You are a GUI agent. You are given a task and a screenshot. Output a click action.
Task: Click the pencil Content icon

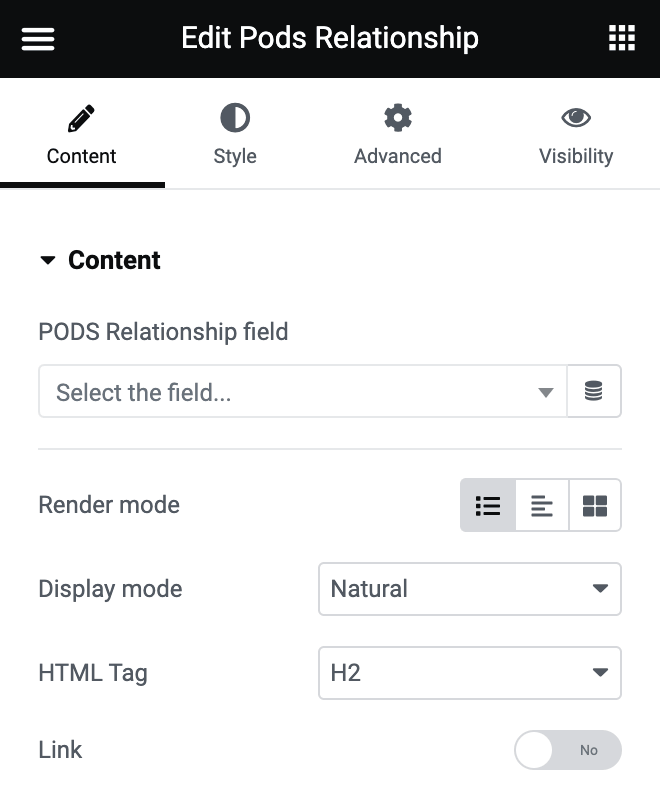[x=81, y=120]
